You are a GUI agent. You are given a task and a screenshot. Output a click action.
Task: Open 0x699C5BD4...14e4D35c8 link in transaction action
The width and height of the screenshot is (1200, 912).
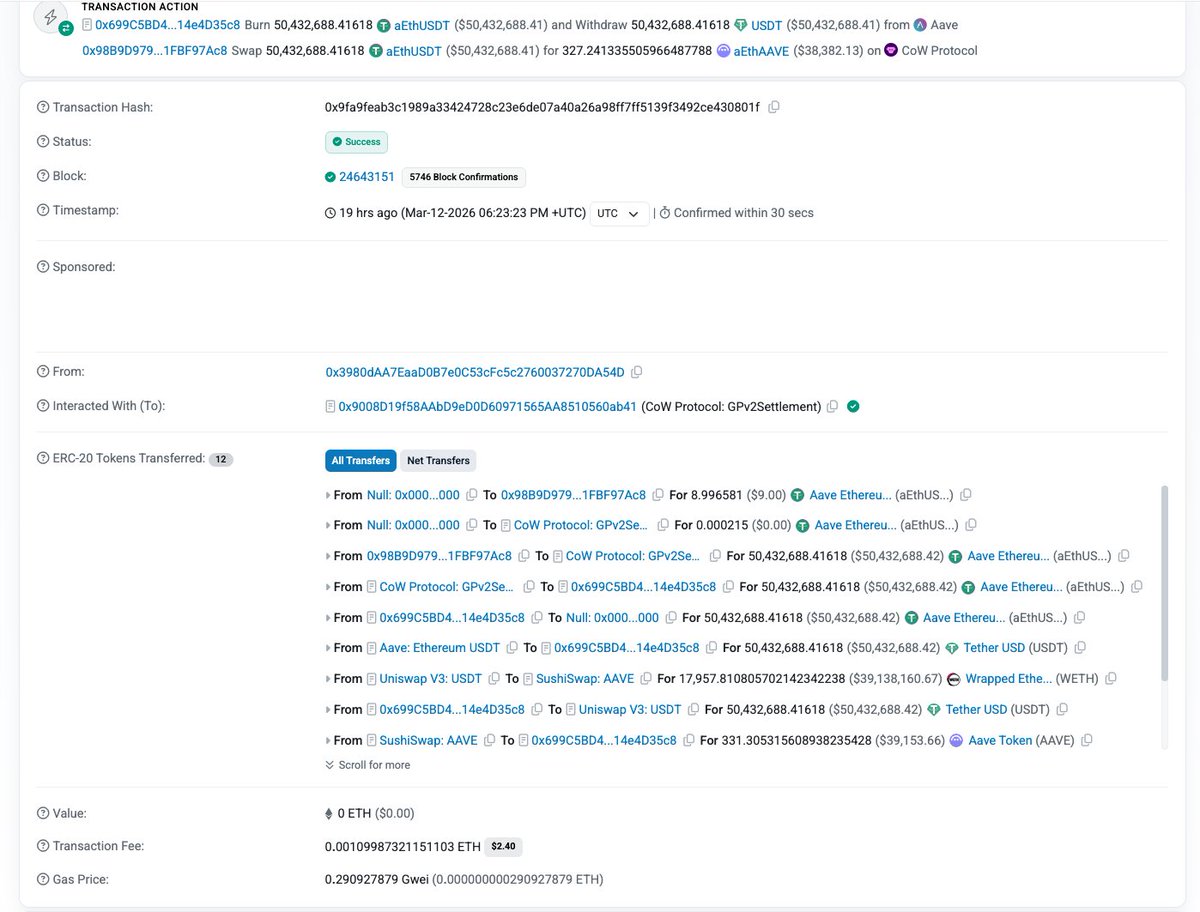click(167, 24)
